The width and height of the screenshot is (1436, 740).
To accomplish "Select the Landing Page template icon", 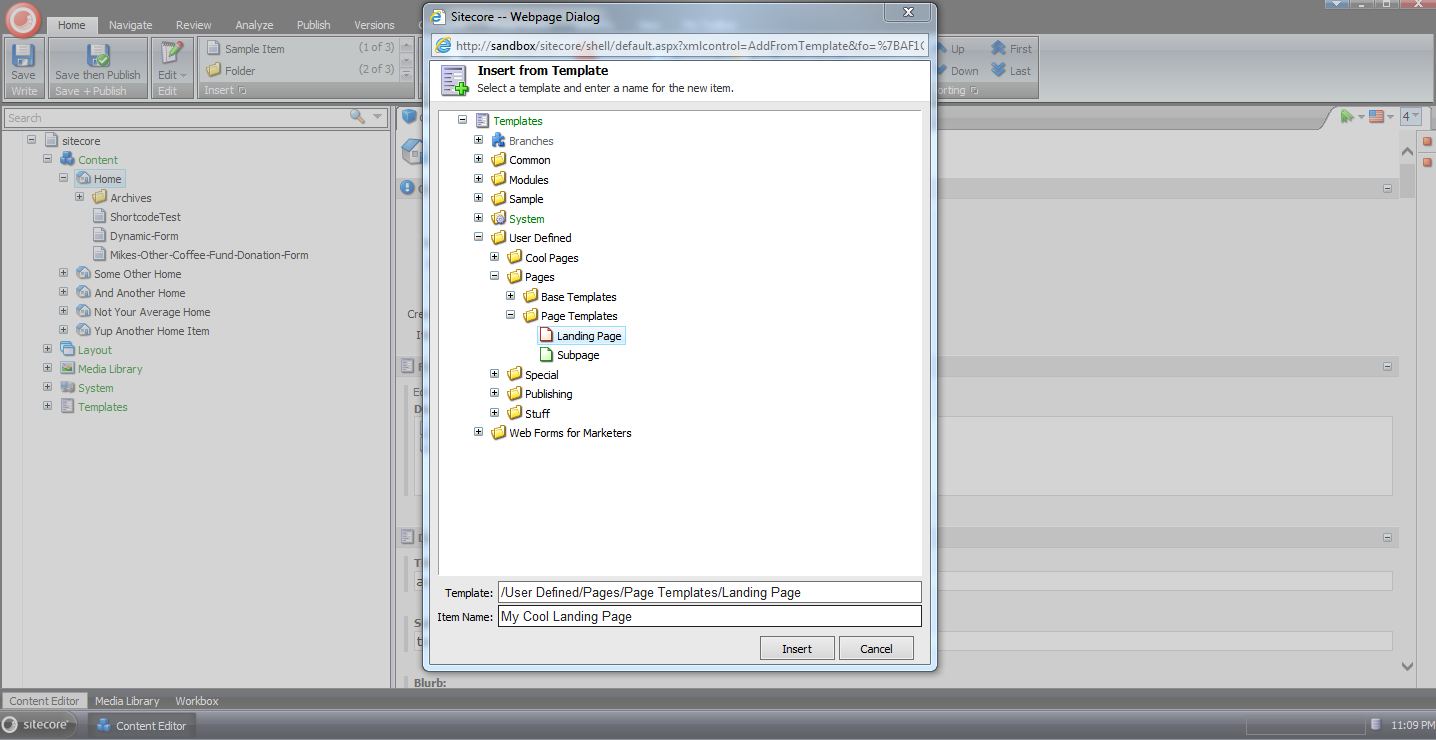I will coord(546,336).
